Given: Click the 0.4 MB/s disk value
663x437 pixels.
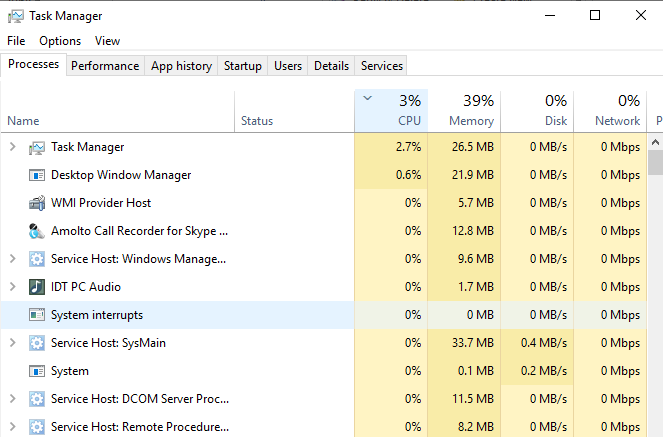Looking at the screenshot, I should (x=544, y=343).
